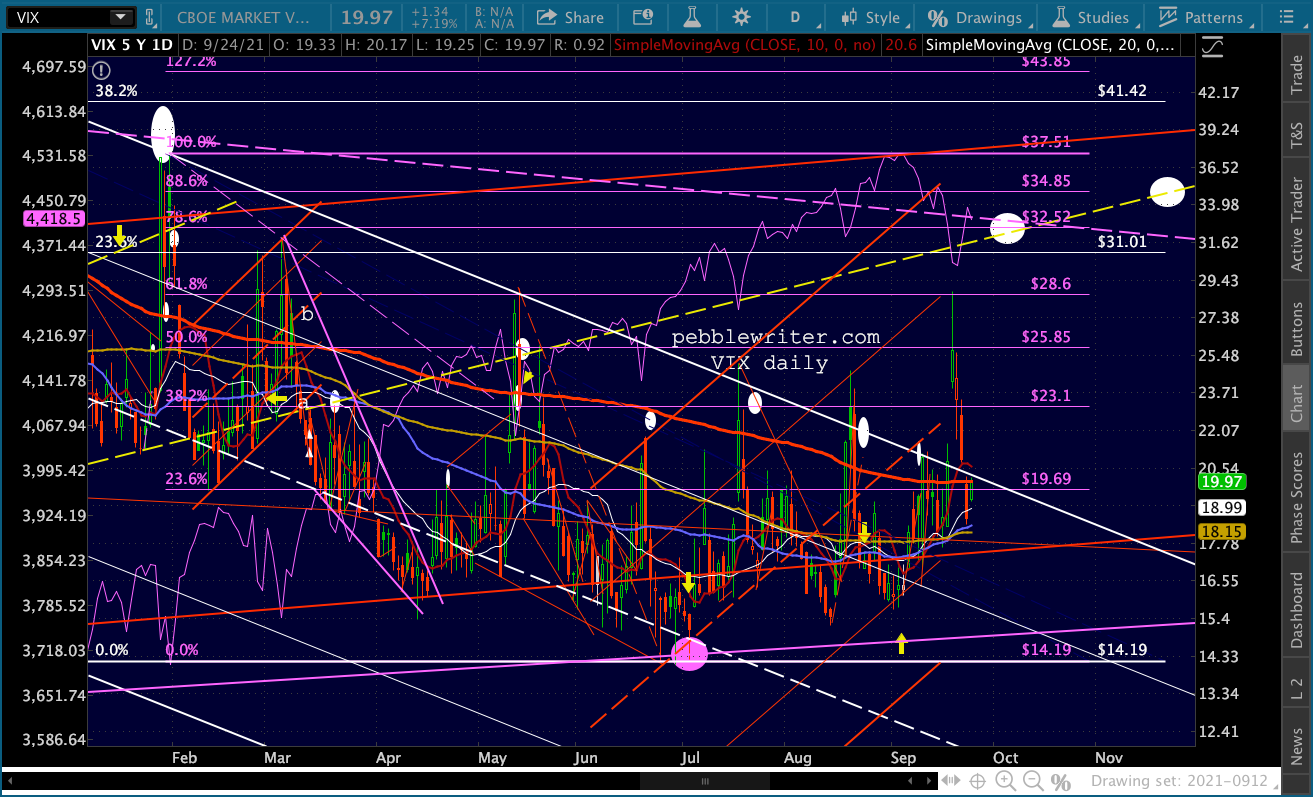
Task: Open the VIX symbol dropdown arrow
Action: pyautogui.click(x=120, y=17)
